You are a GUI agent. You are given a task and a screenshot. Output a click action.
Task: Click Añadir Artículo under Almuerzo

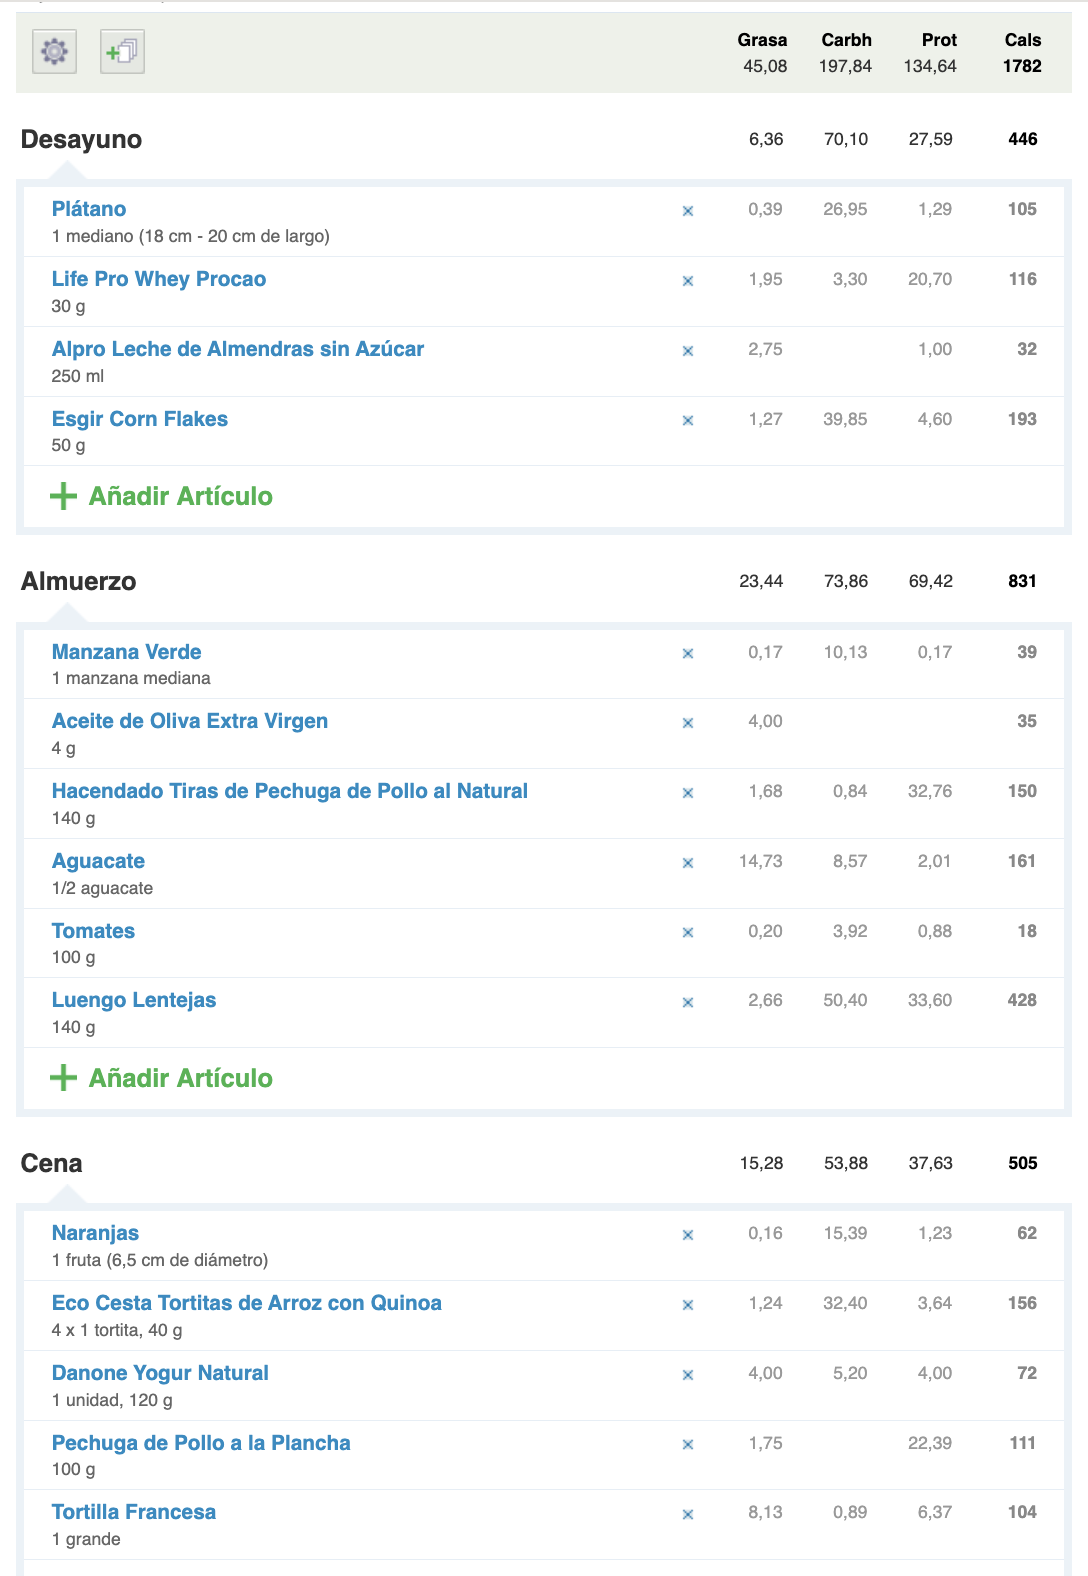coord(161,1078)
